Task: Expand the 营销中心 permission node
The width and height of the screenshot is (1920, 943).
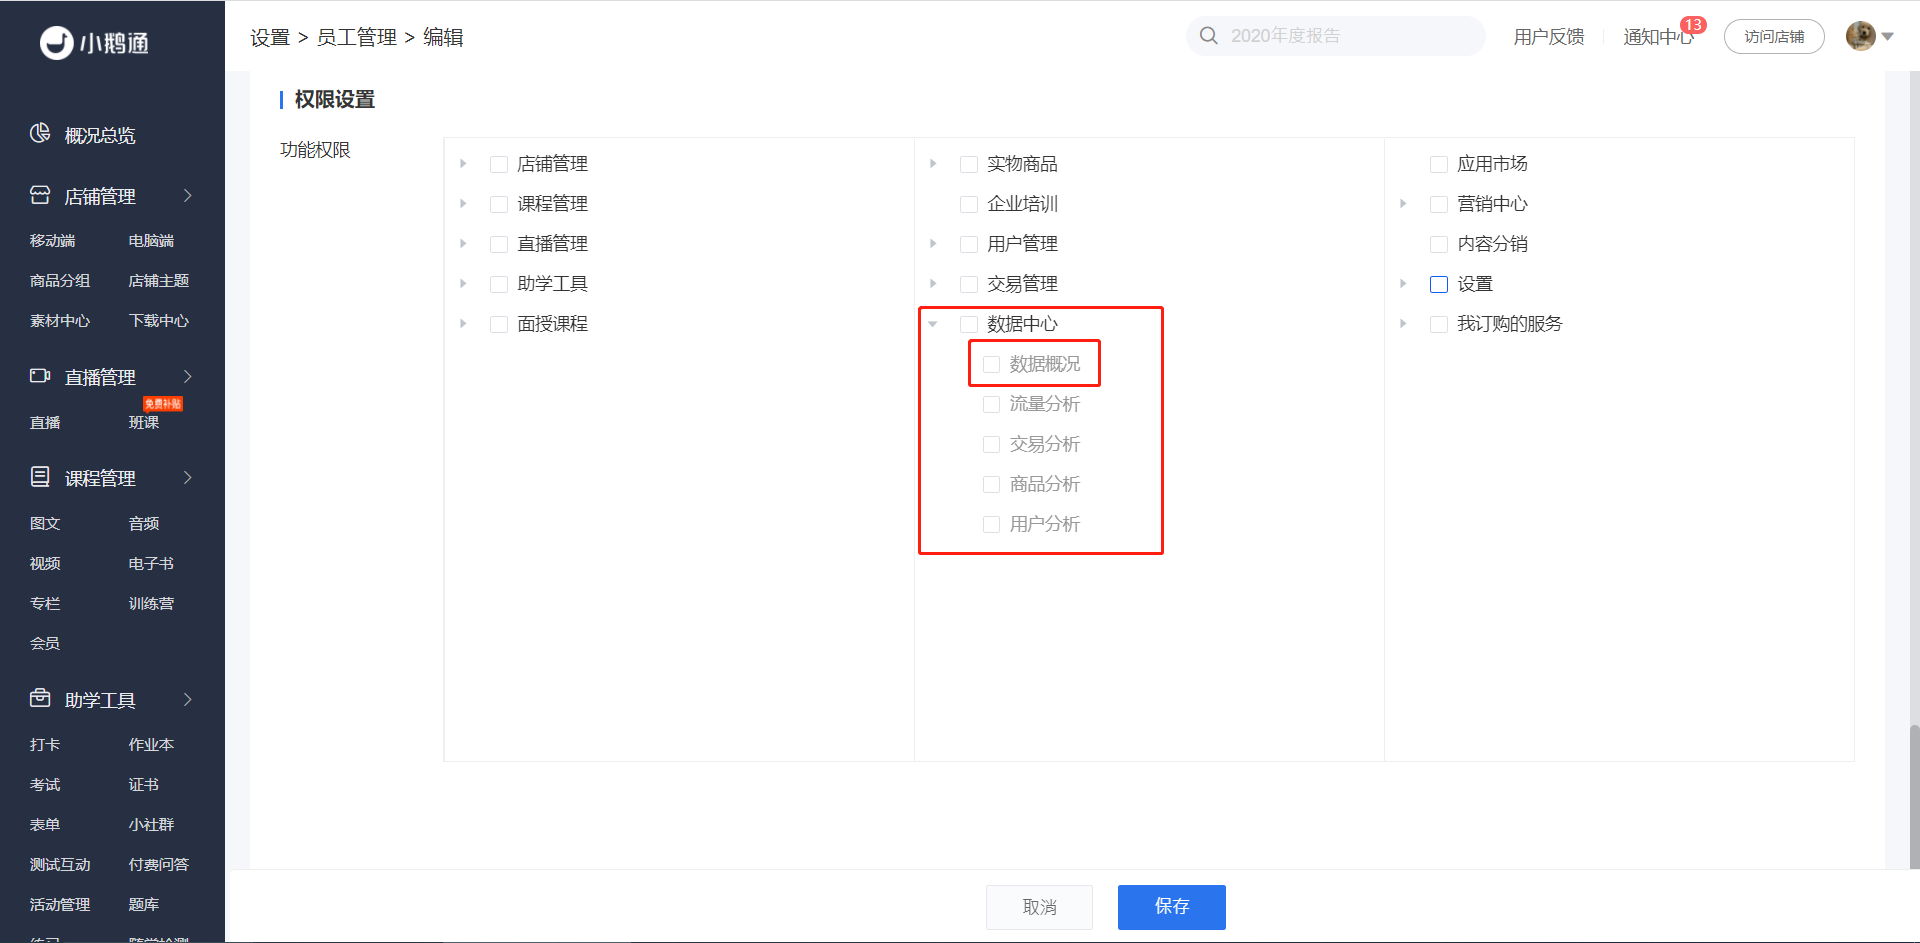Action: click(1403, 204)
